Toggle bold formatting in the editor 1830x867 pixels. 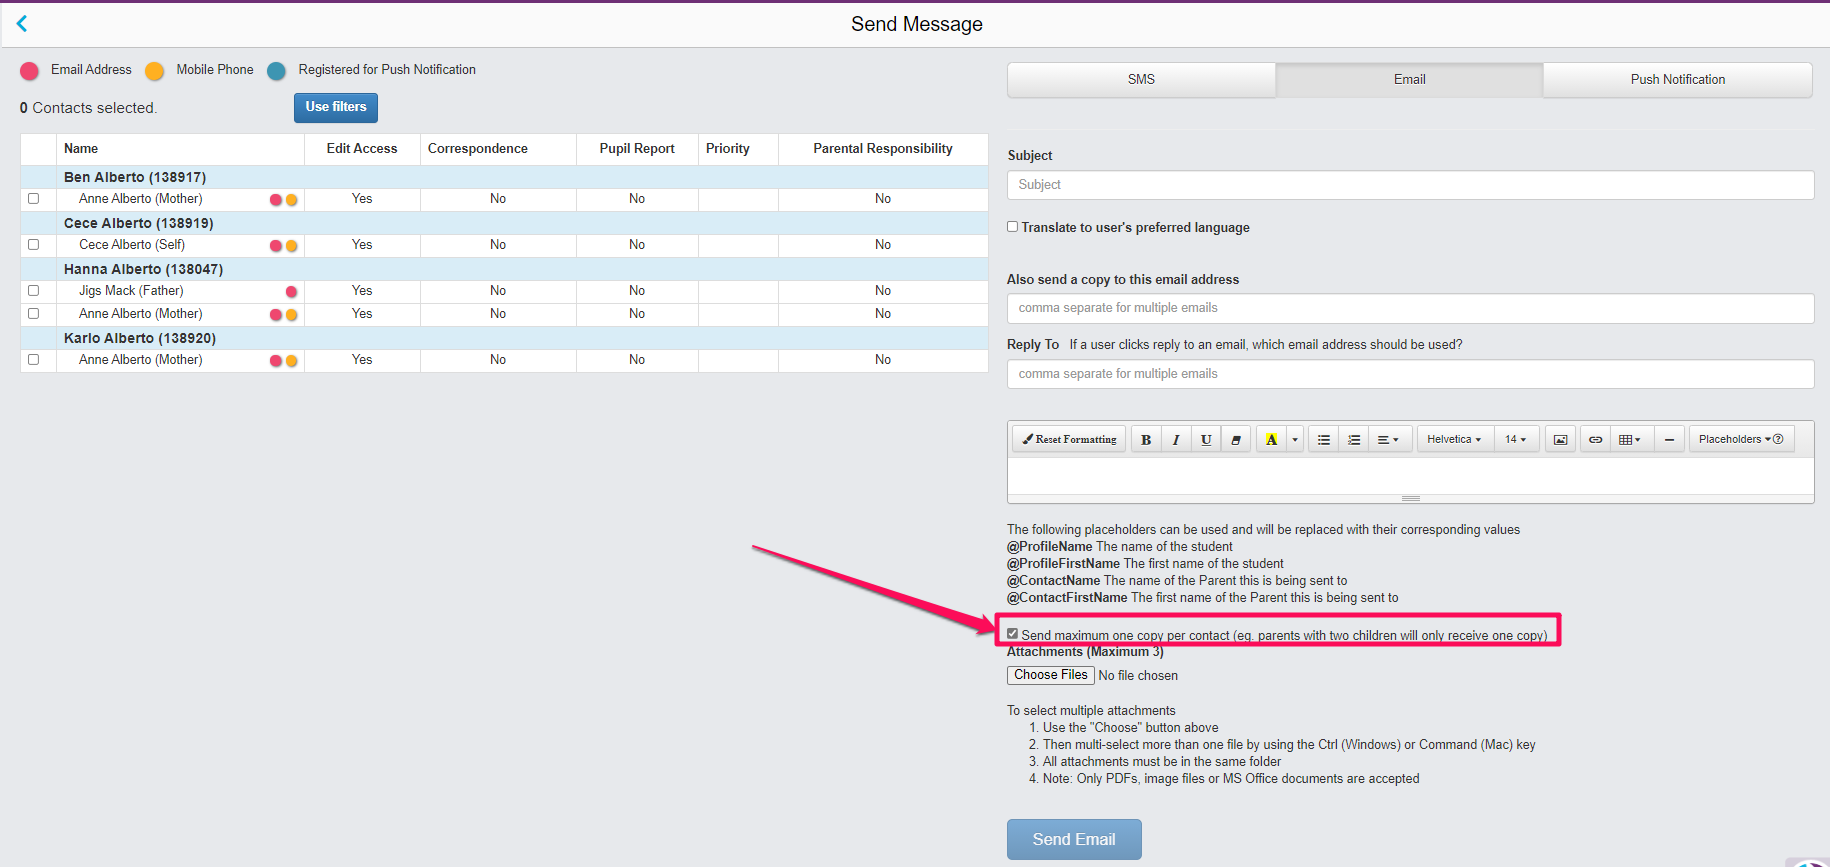(x=1146, y=440)
